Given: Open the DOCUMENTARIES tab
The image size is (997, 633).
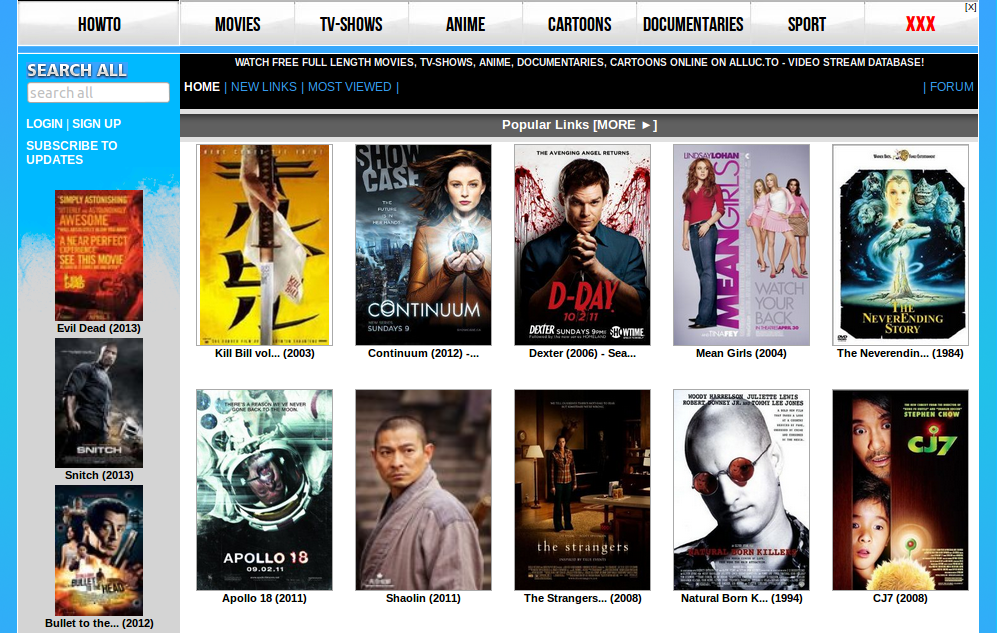Looking at the screenshot, I should pos(693,24).
